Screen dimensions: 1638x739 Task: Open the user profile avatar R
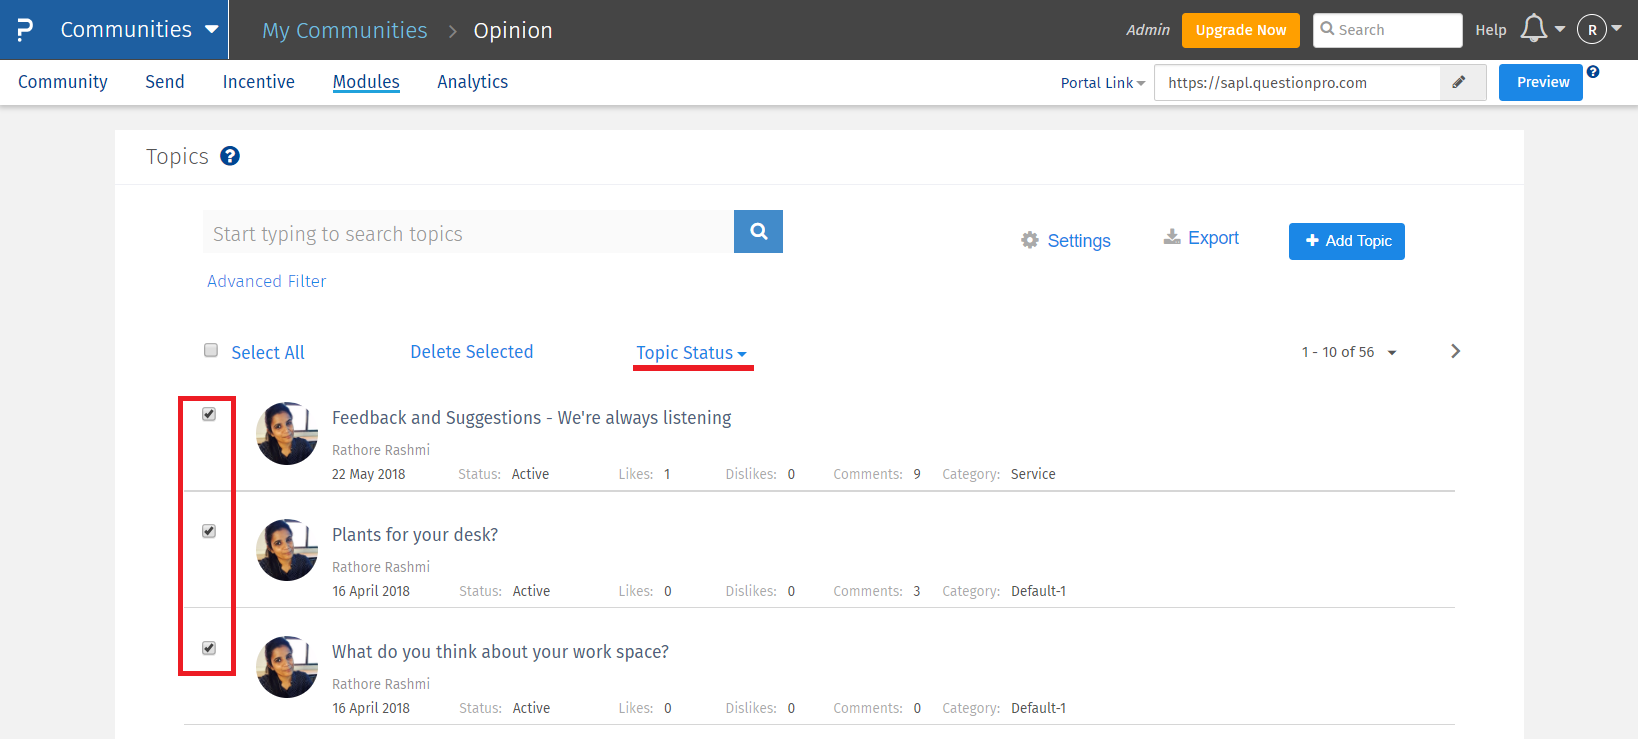pyautogui.click(x=1591, y=30)
